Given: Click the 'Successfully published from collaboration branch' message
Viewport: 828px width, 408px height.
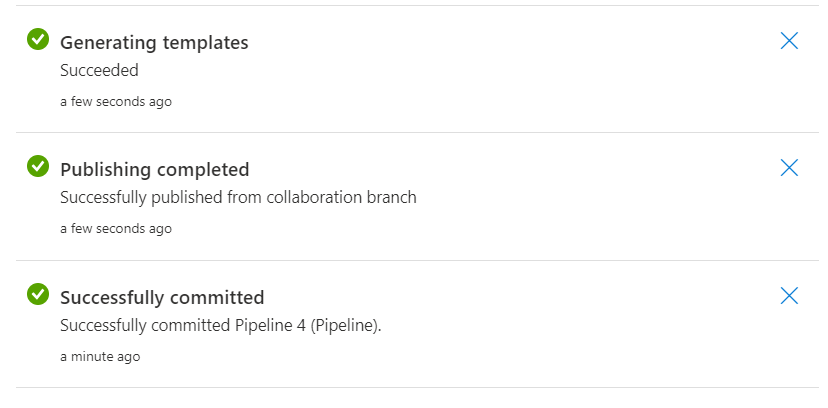Looking at the screenshot, I should tap(238, 197).
